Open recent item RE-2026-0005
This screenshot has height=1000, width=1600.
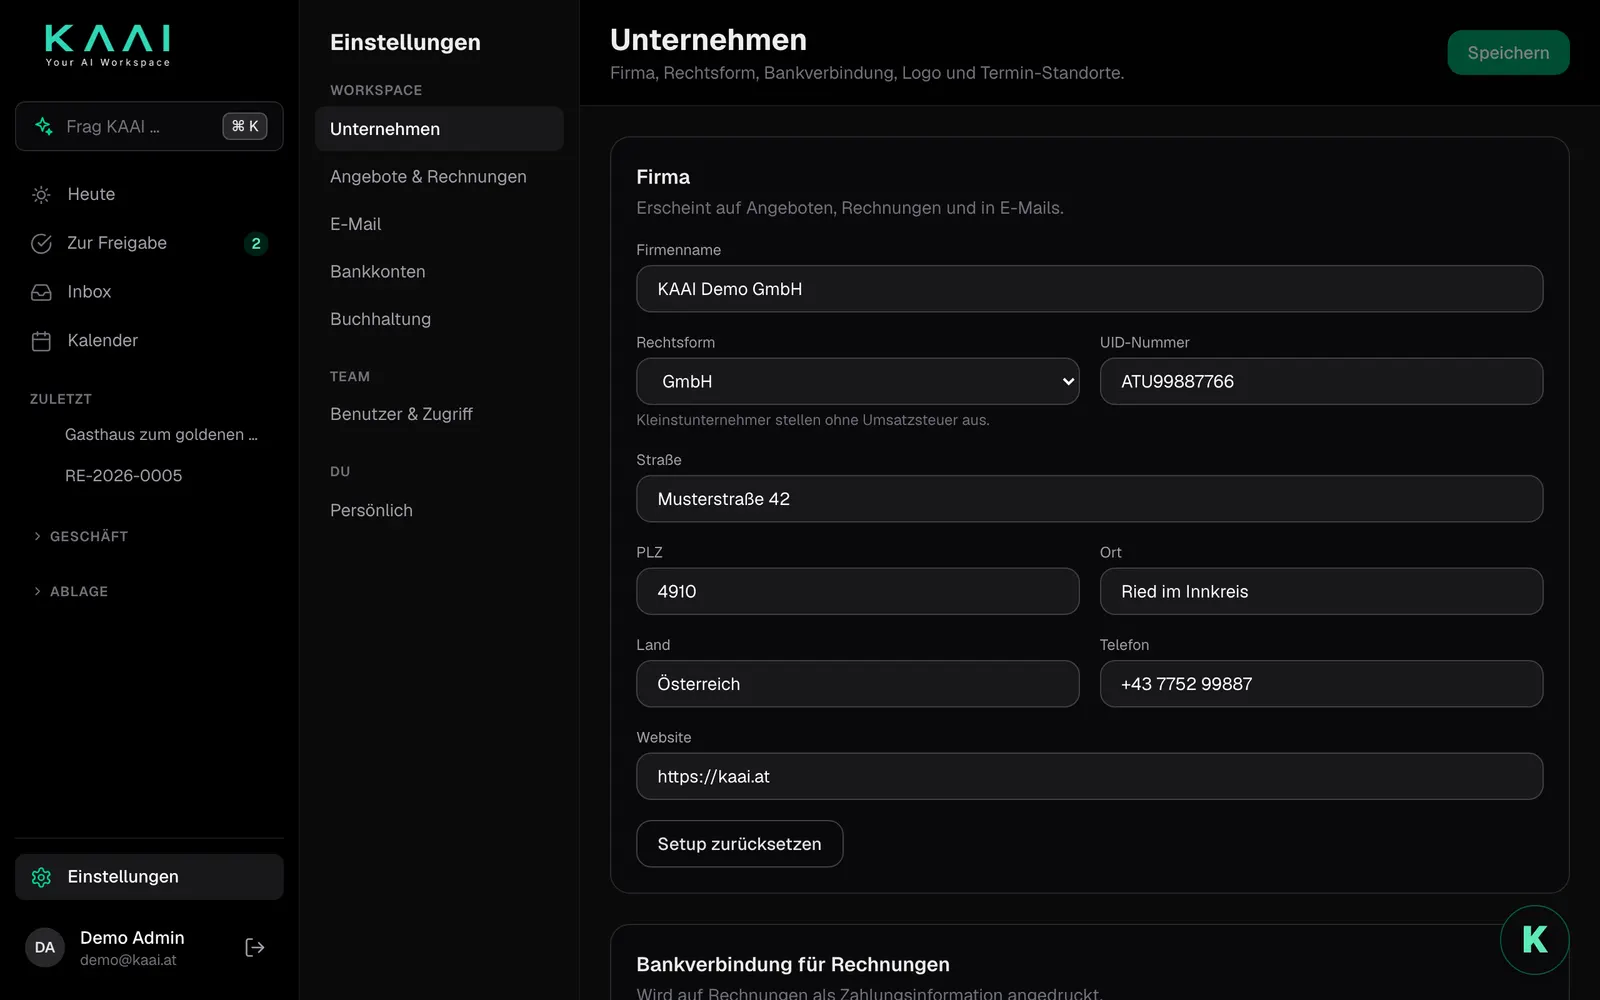point(124,476)
